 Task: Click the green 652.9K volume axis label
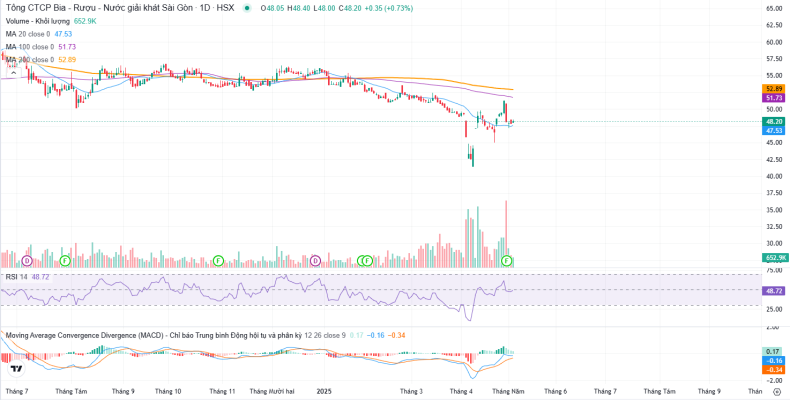click(775, 258)
